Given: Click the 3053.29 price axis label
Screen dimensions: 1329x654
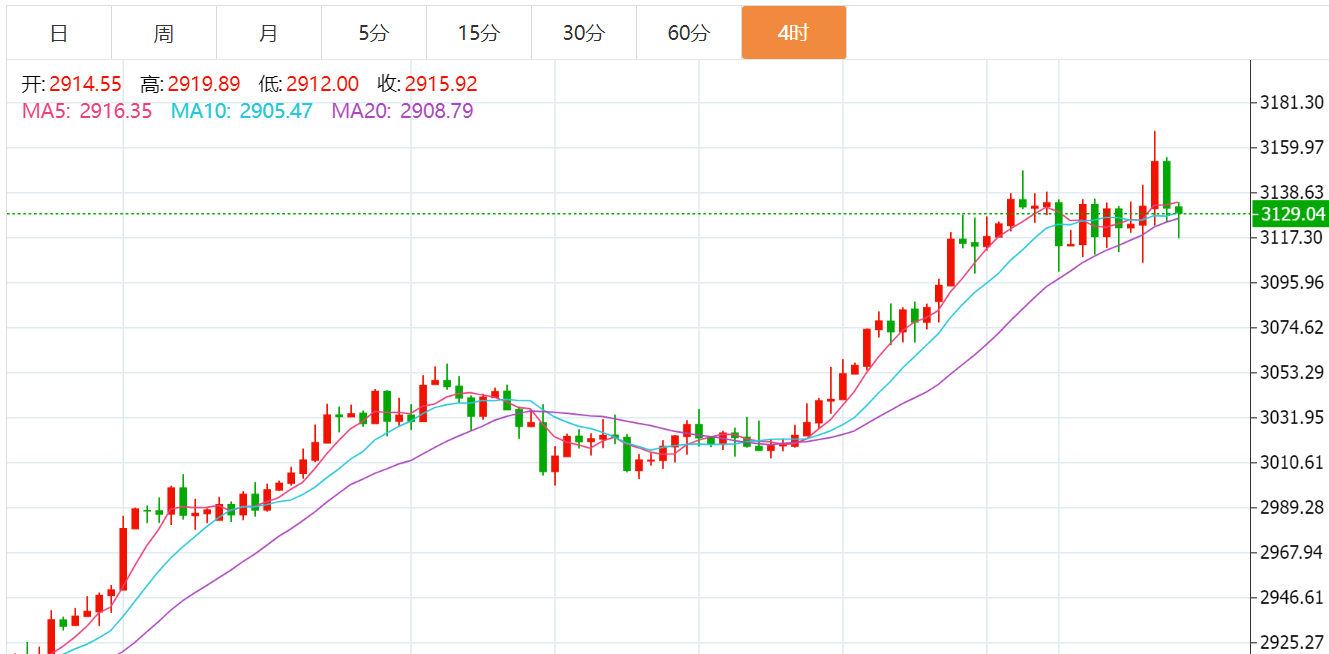Looking at the screenshot, I should point(1293,372).
